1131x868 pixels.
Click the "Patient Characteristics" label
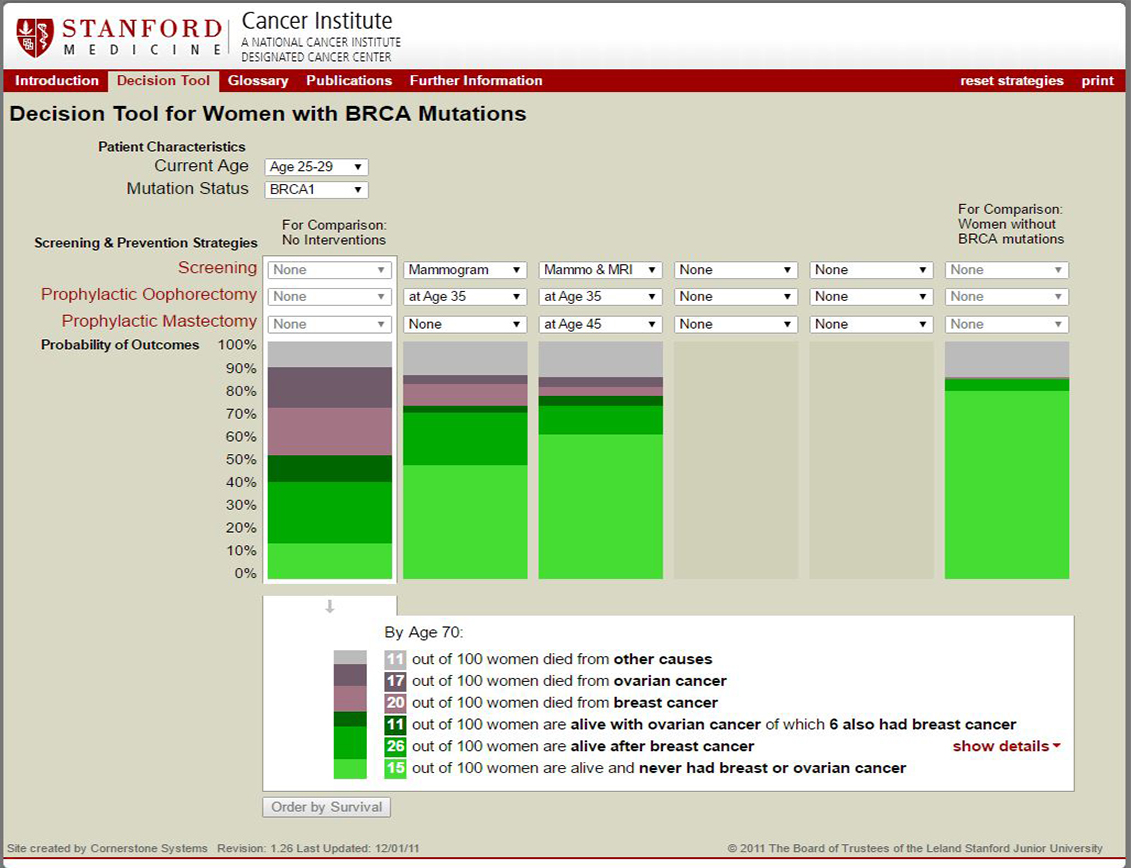tap(172, 146)
